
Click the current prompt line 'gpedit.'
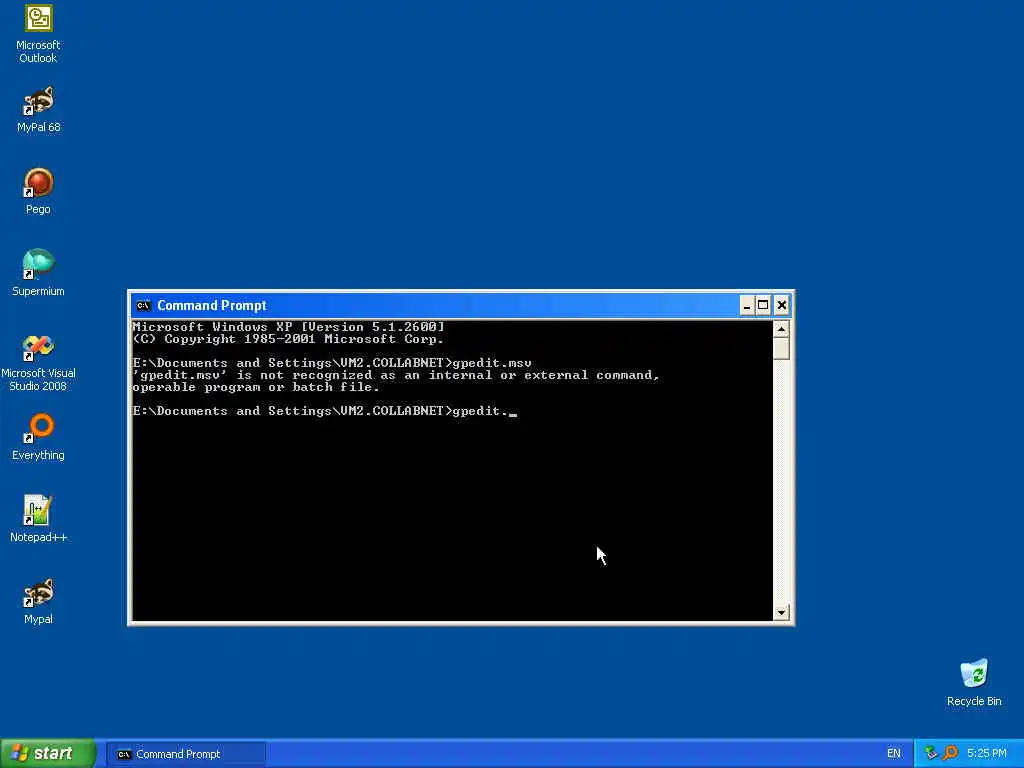point(325,411)
